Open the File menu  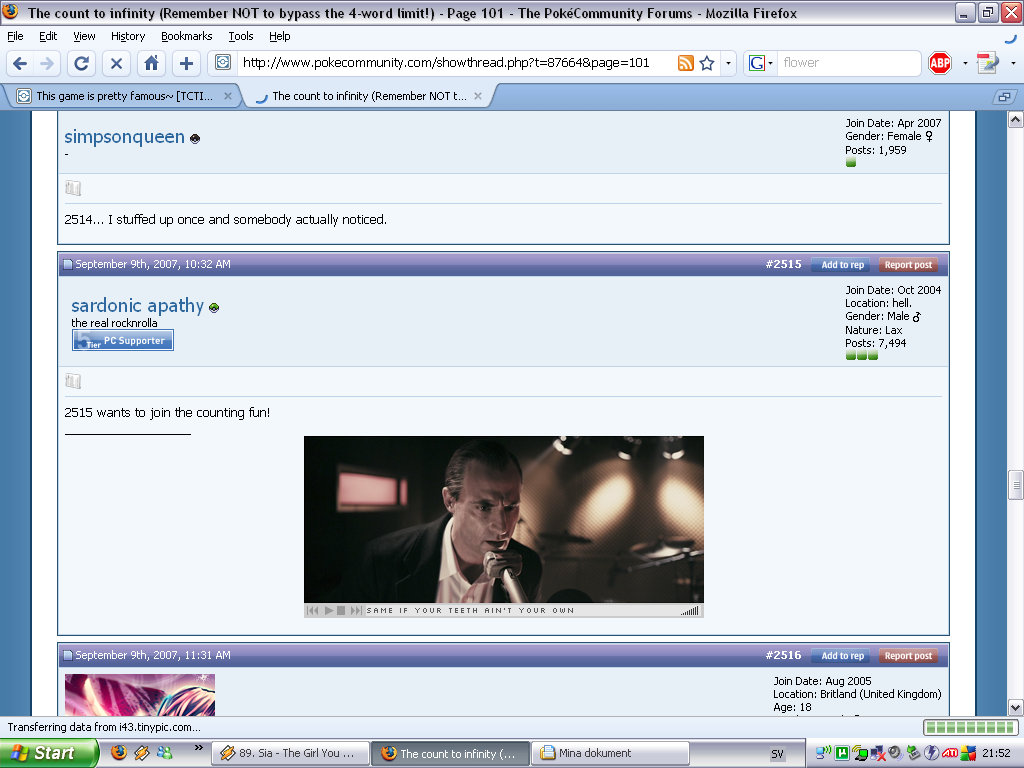tap(15, 36)
